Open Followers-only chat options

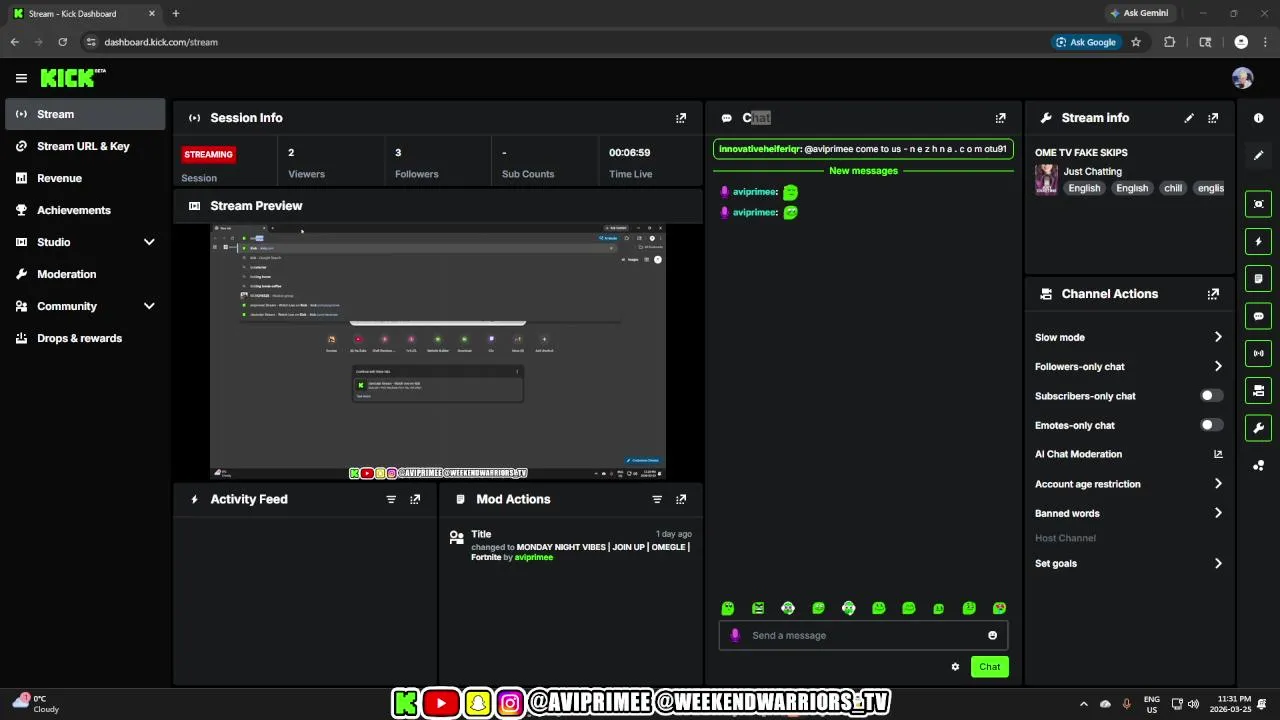tap(1129, 366)
